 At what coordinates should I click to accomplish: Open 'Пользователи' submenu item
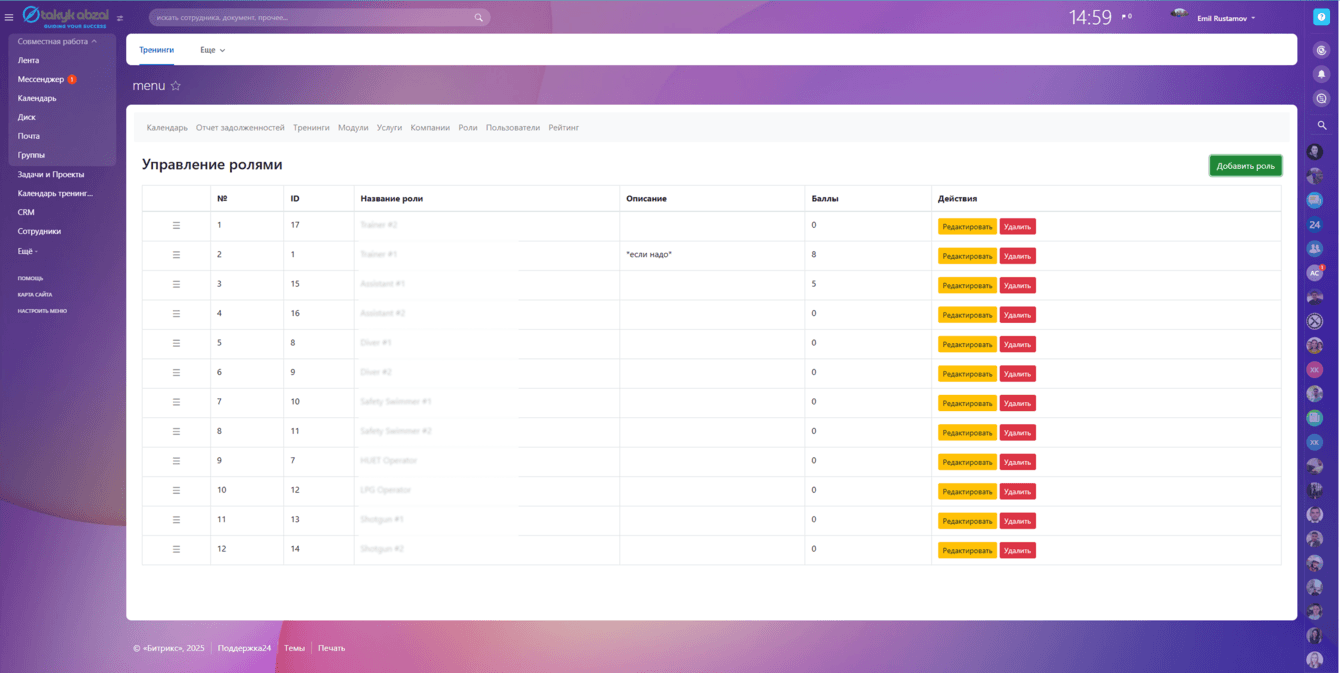coord(513,128)
